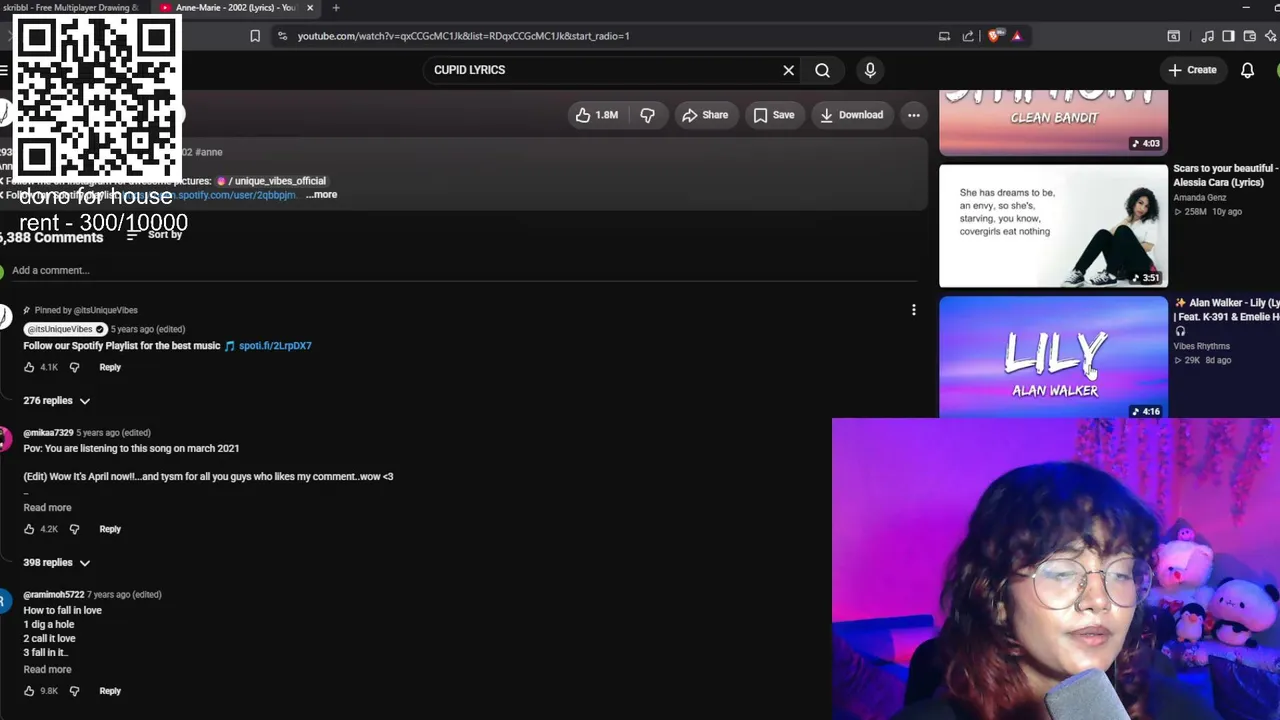Screen dimensions: 1280x720
Task: Open the Create menu
Action: coord(1192,70)
